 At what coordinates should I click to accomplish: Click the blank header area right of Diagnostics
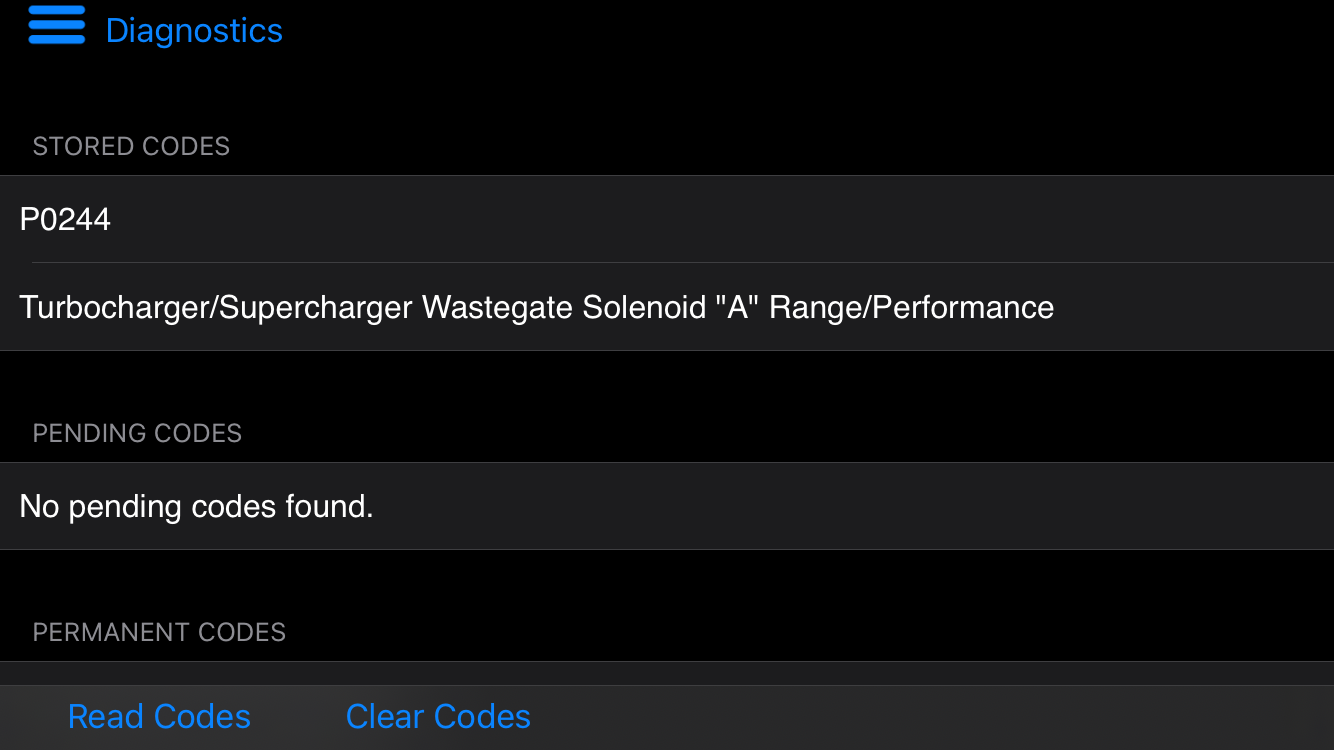tap(800, 30)
